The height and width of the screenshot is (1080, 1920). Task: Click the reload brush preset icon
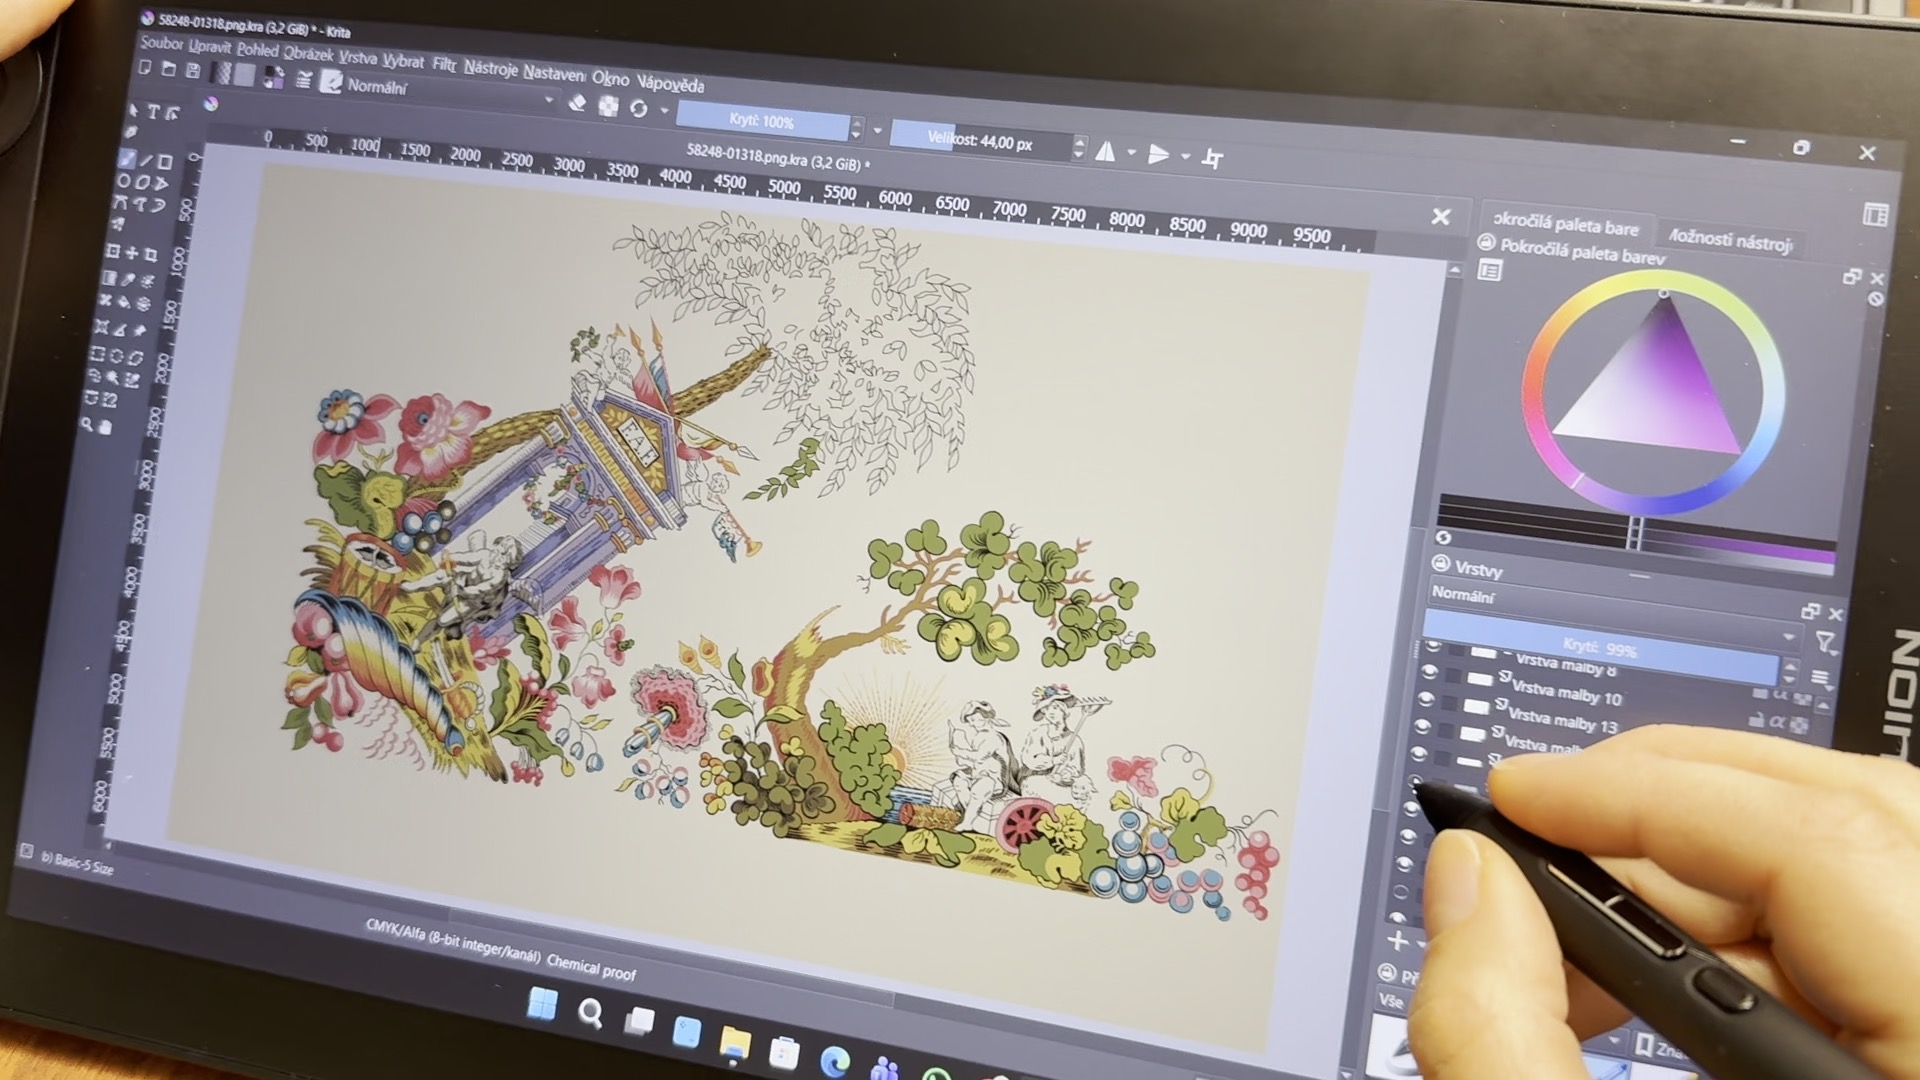638,108
